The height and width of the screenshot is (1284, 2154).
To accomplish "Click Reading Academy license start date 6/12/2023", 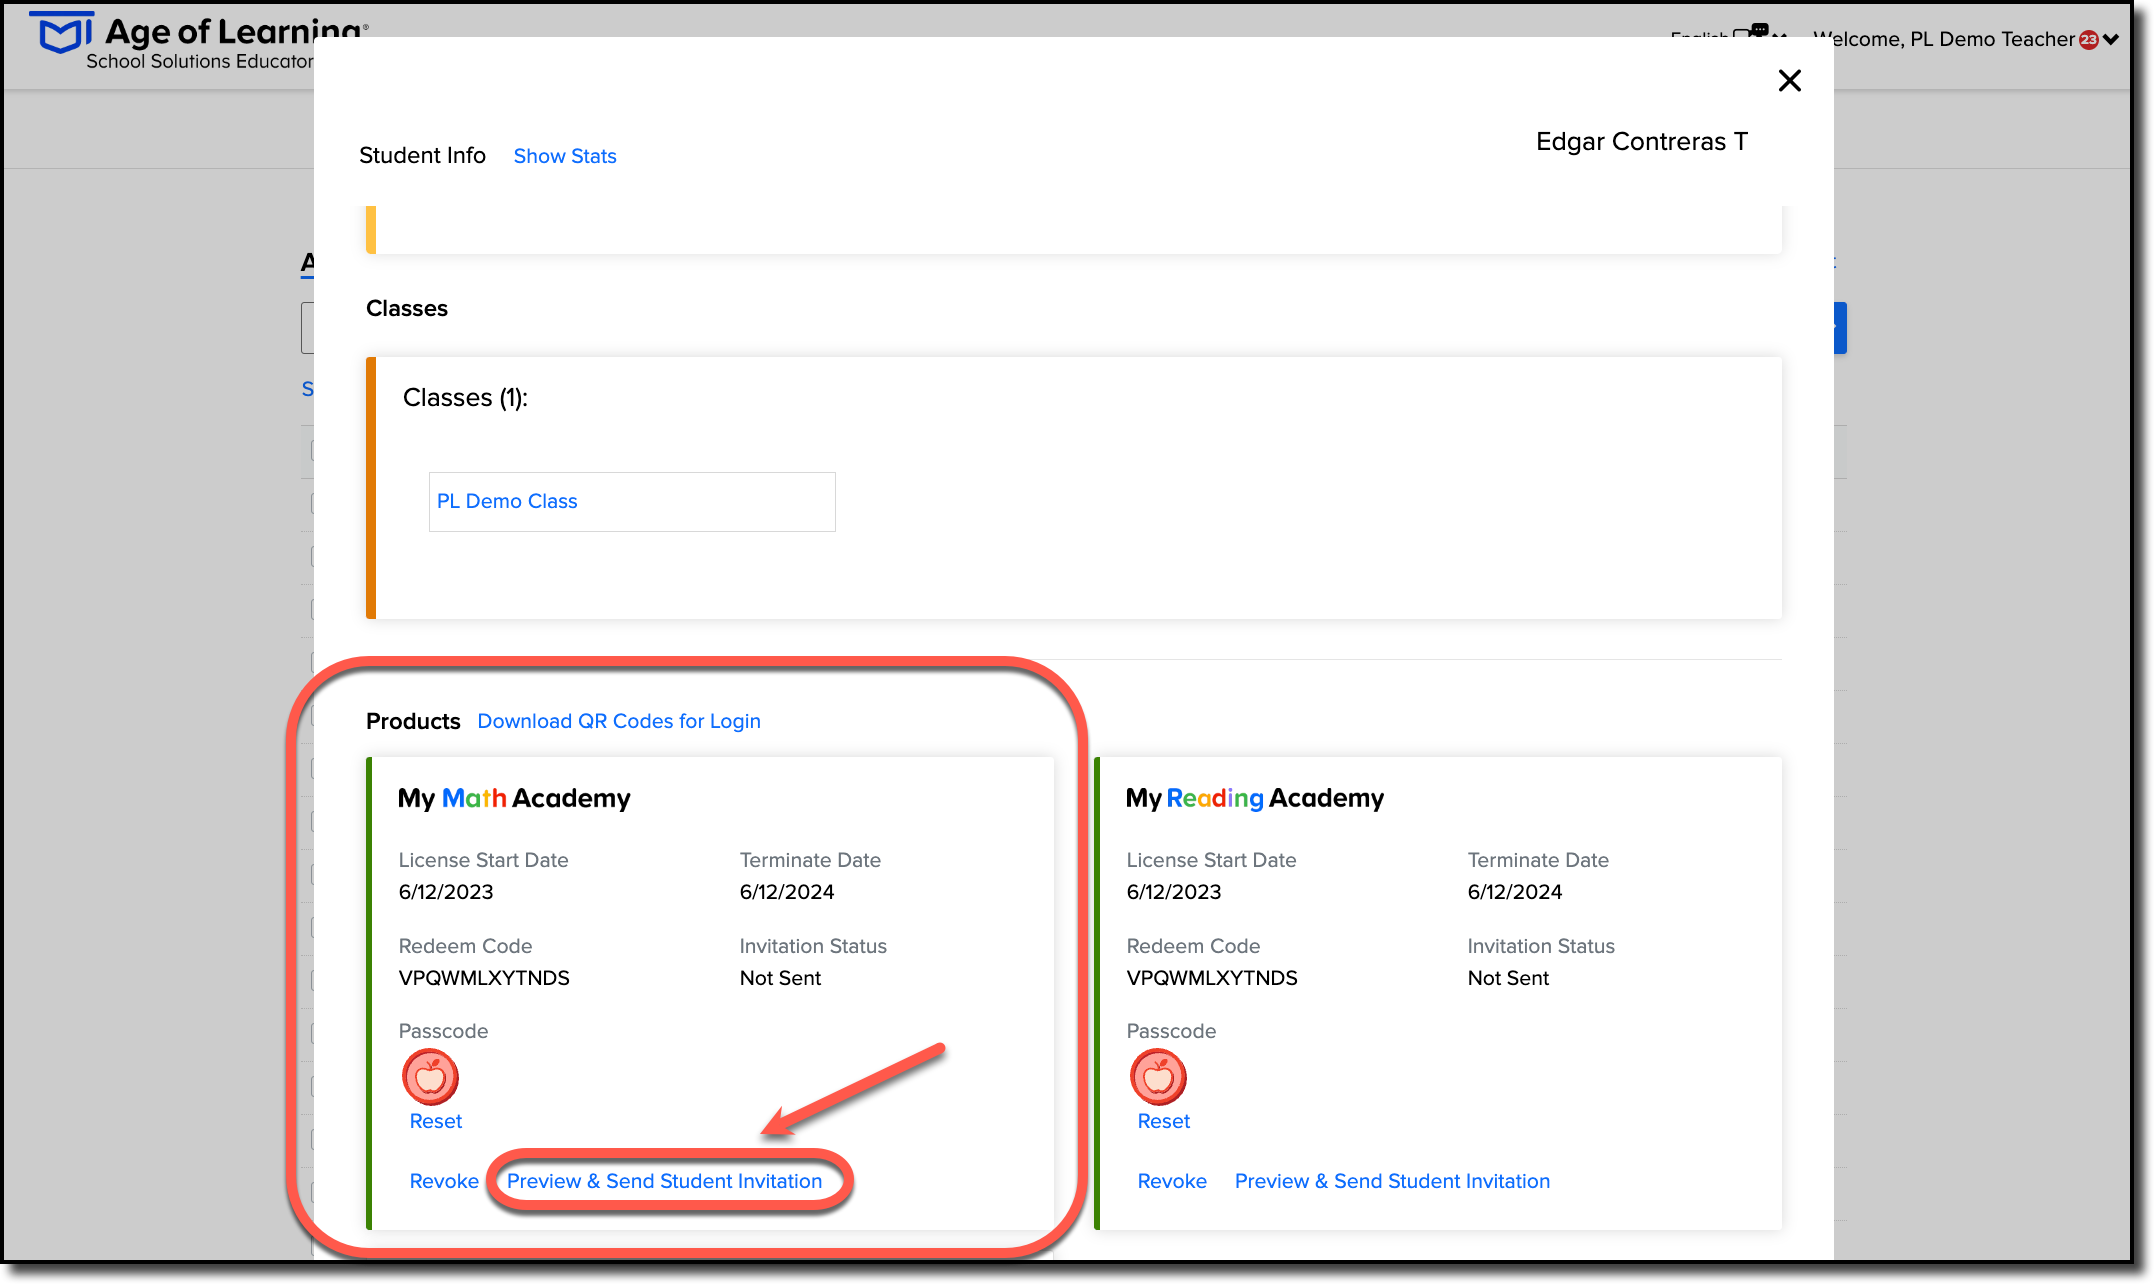I will (1174, 892).
